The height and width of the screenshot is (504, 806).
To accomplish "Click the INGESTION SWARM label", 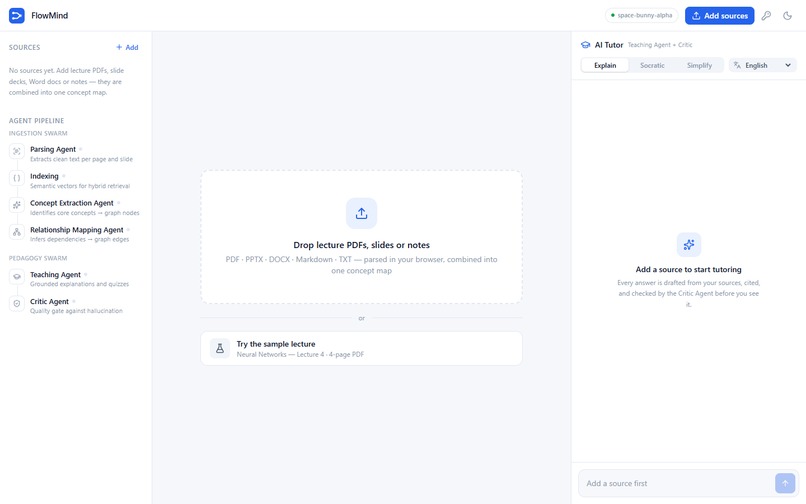I will (38, 133).
